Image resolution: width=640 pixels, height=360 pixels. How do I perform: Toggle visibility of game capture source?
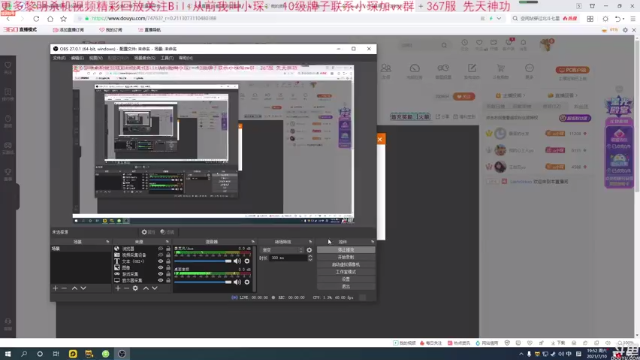point(160,274)
